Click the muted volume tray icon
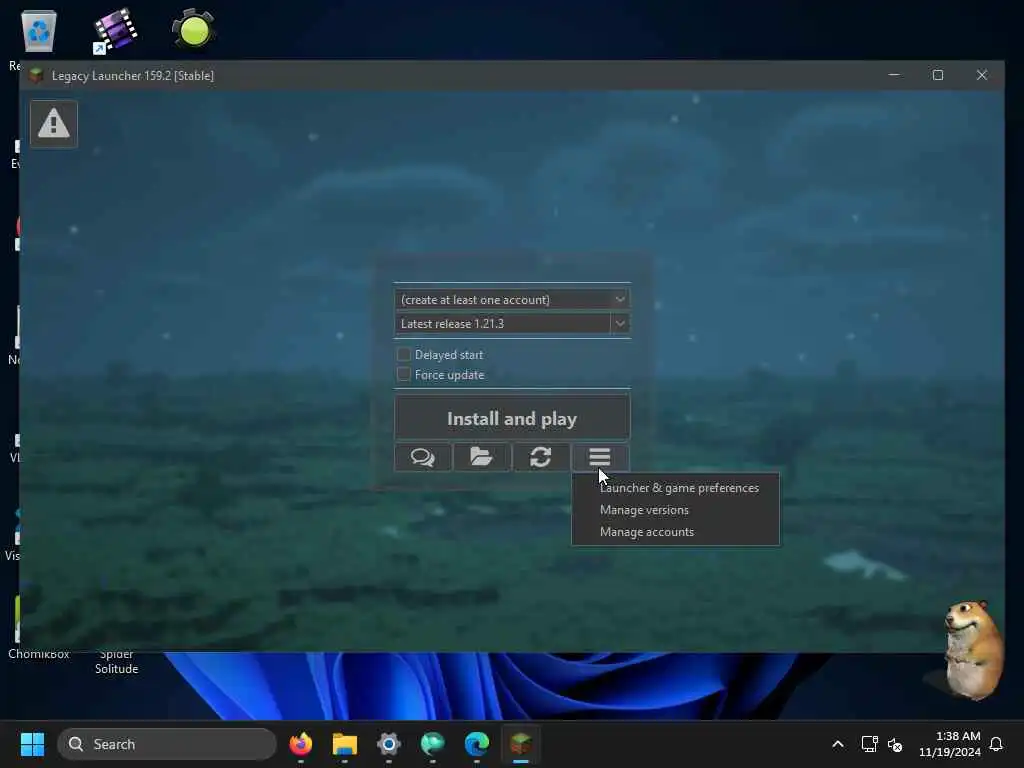This screenshot has height=768, width=1024. [x=895, y=744]
